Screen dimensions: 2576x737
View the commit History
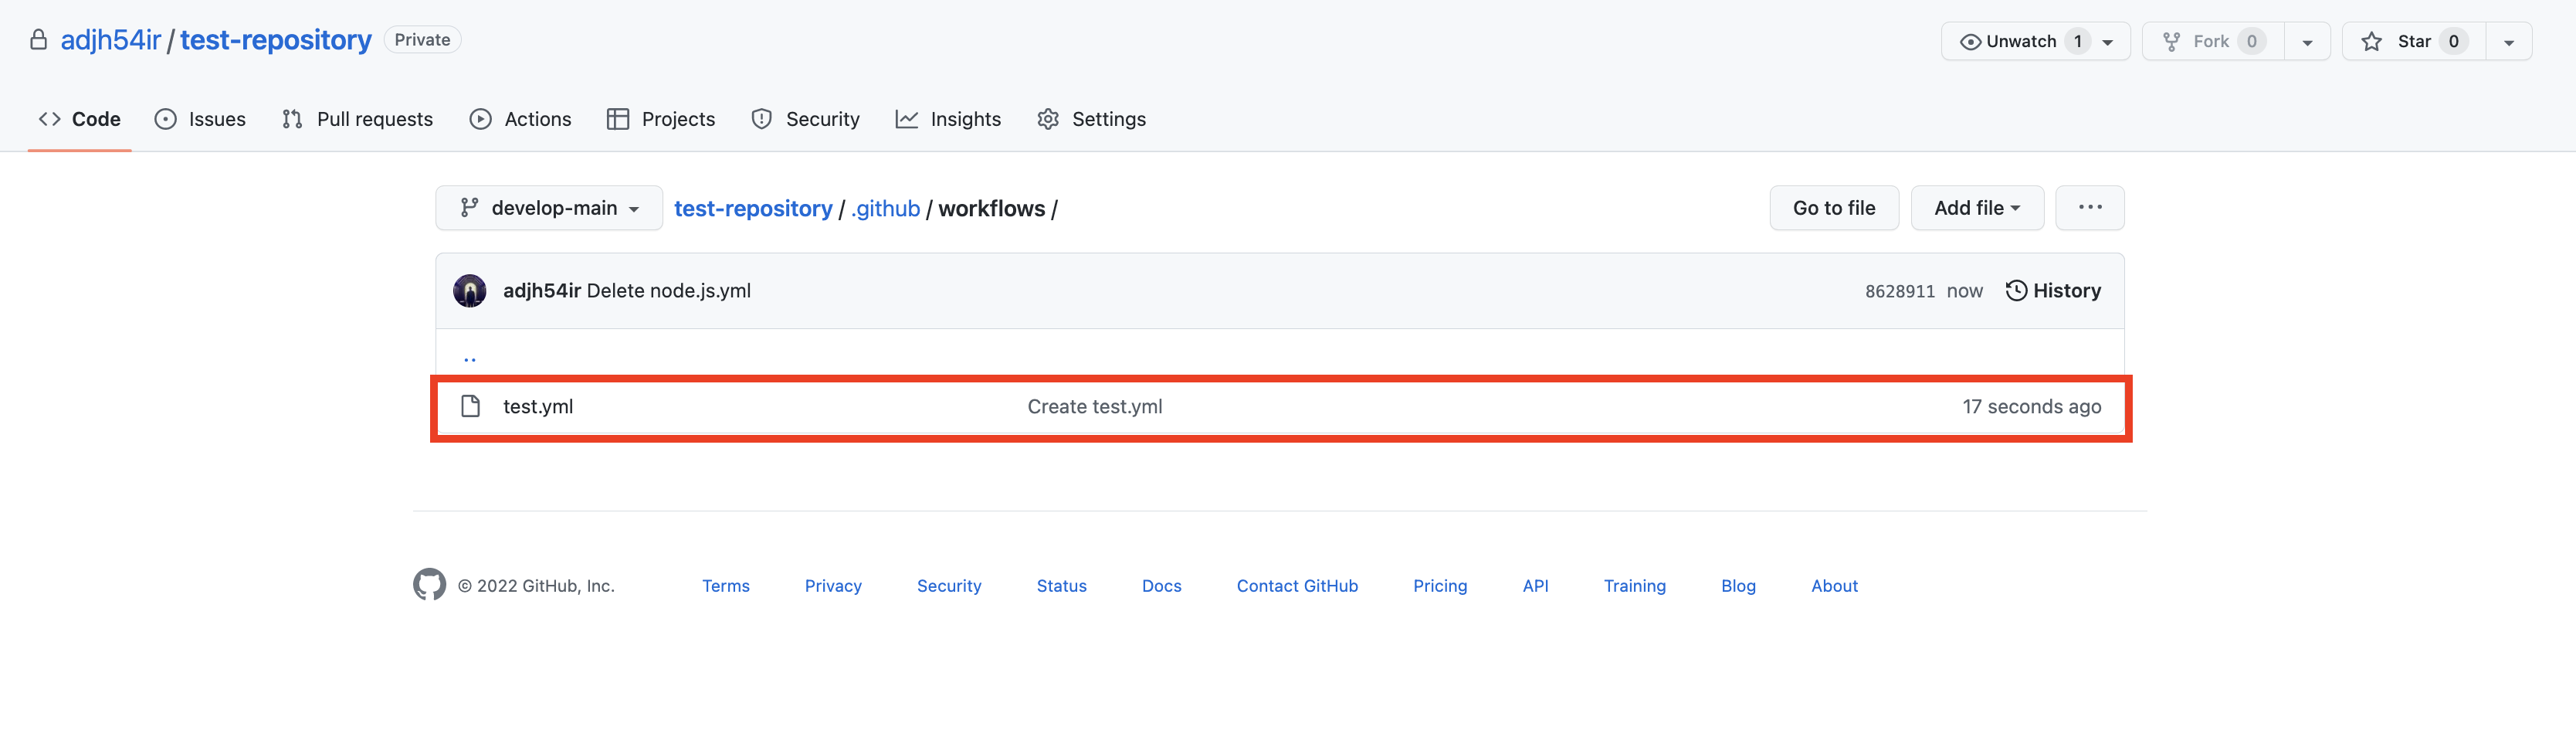pos(2053,291)
